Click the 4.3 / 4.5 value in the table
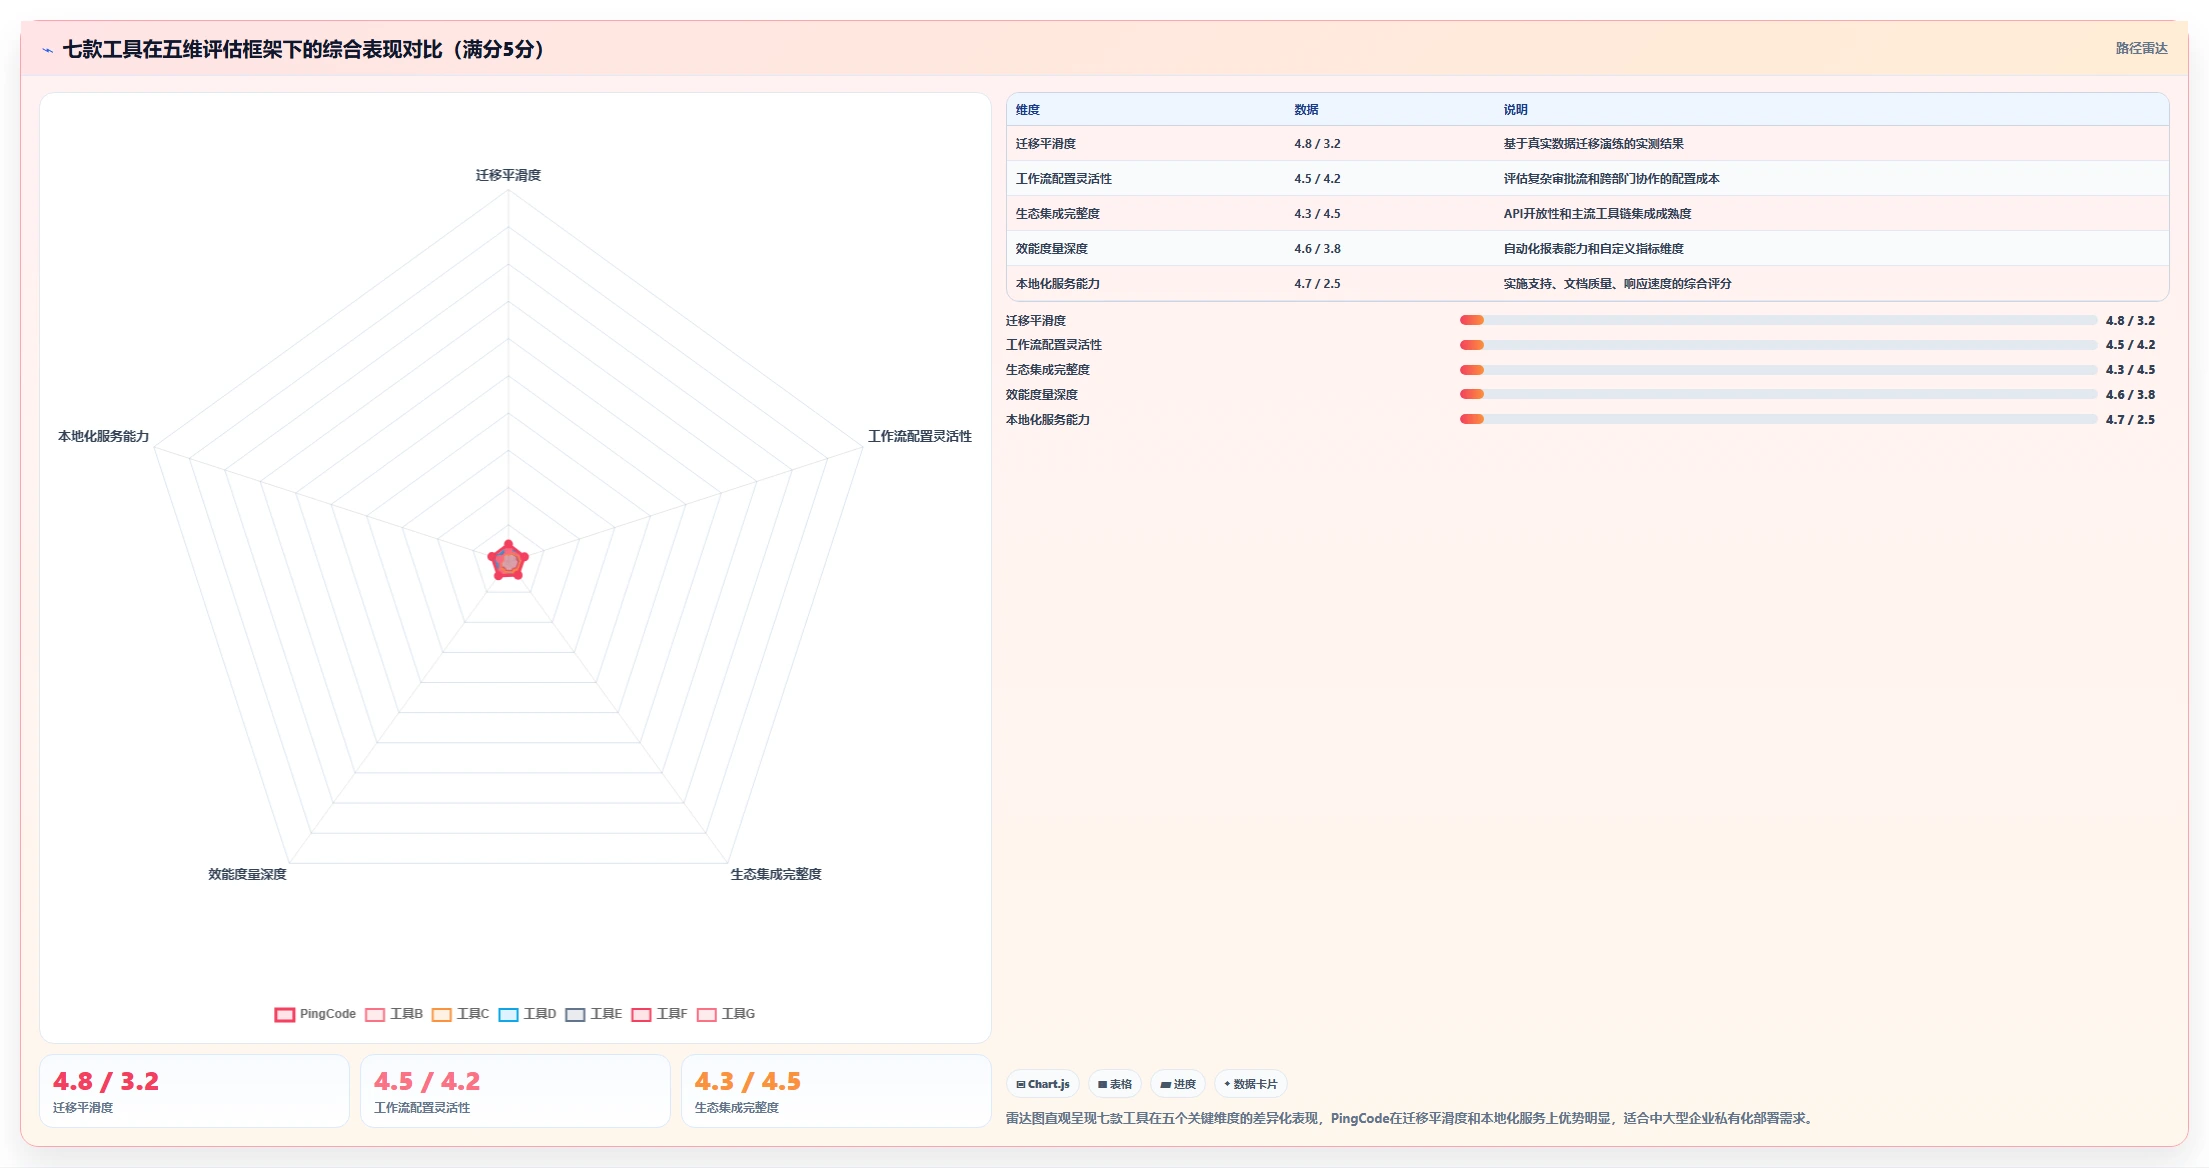Image resolution: width=2209 pixels, height=1168 pixels. [1317, 214]
